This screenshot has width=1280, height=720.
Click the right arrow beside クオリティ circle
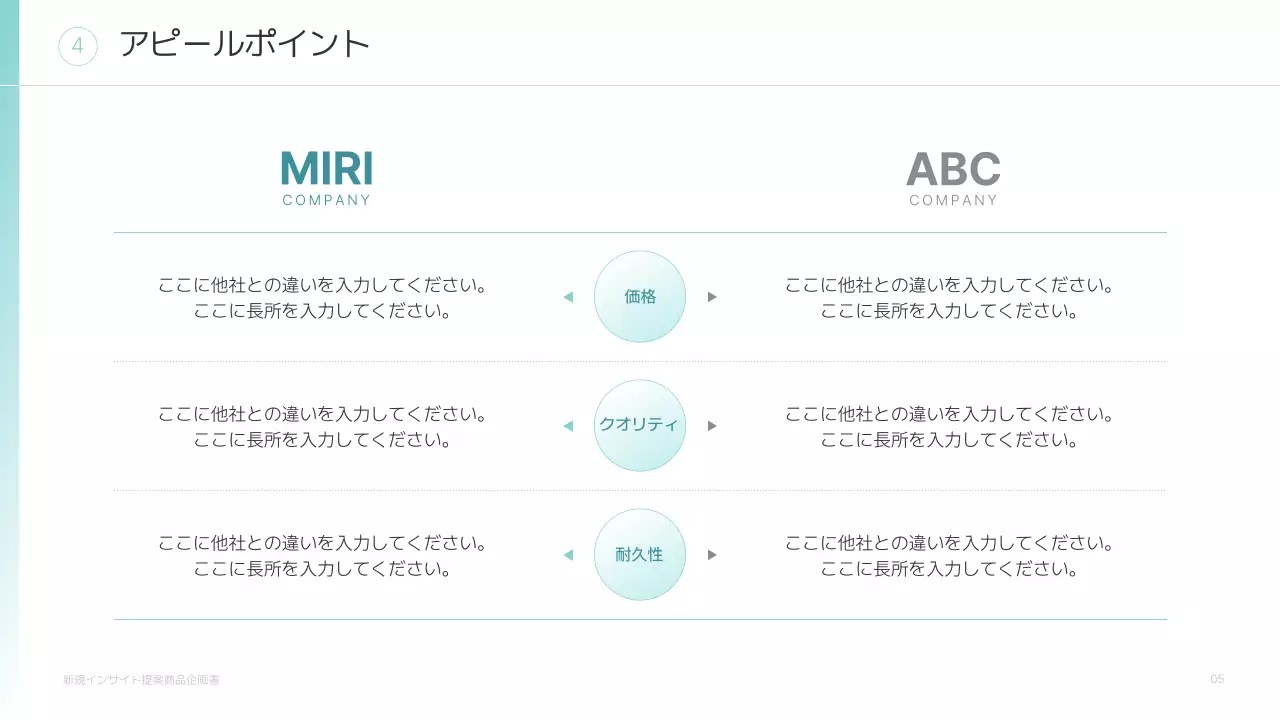tap(712, 426)
